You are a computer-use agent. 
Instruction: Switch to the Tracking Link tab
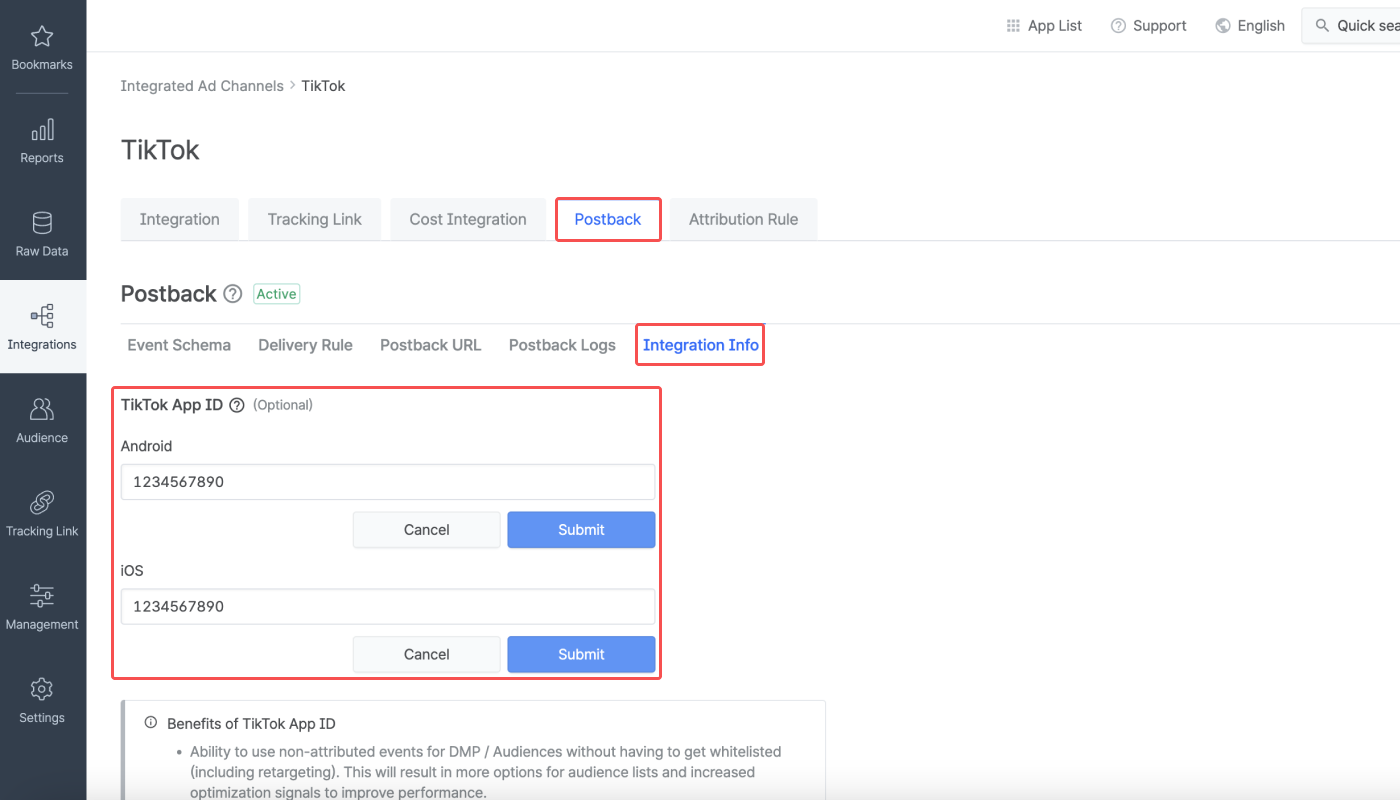pos(315,220)
